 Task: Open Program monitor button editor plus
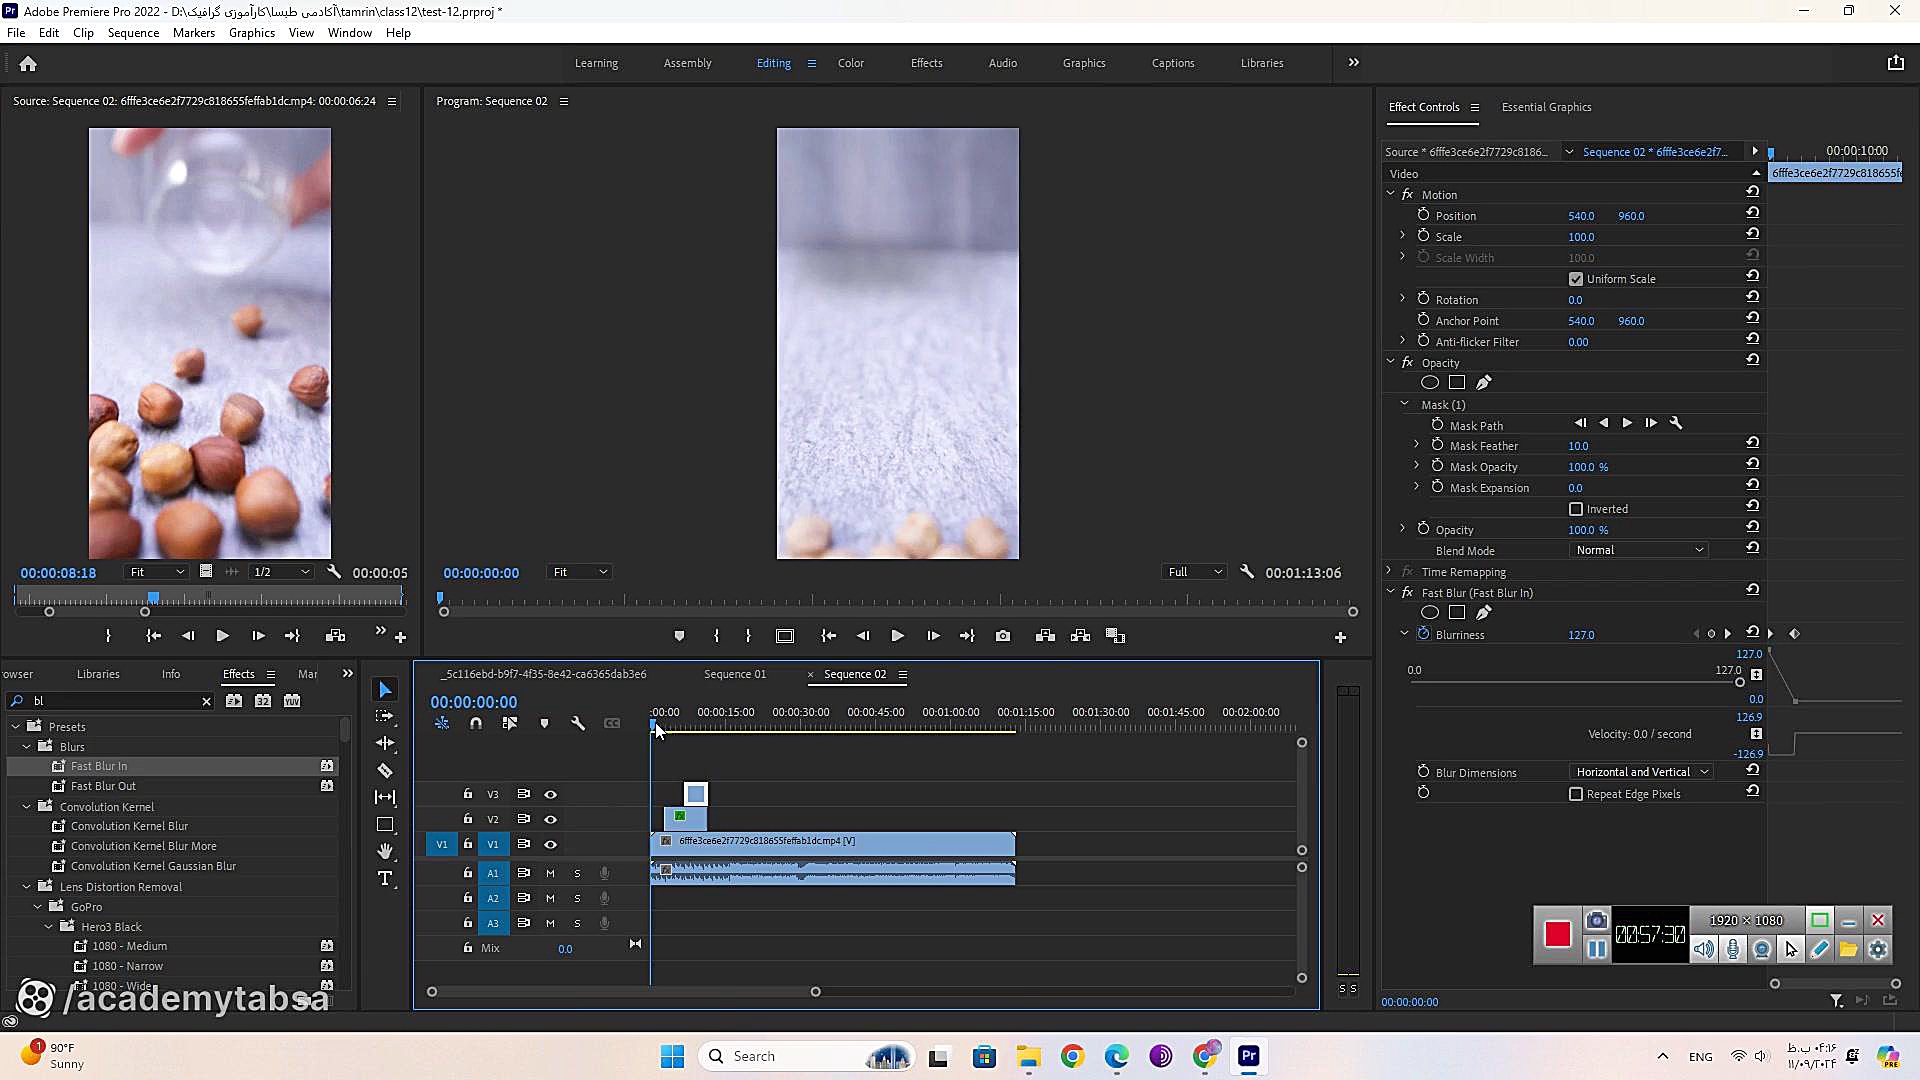point(1340,637)
